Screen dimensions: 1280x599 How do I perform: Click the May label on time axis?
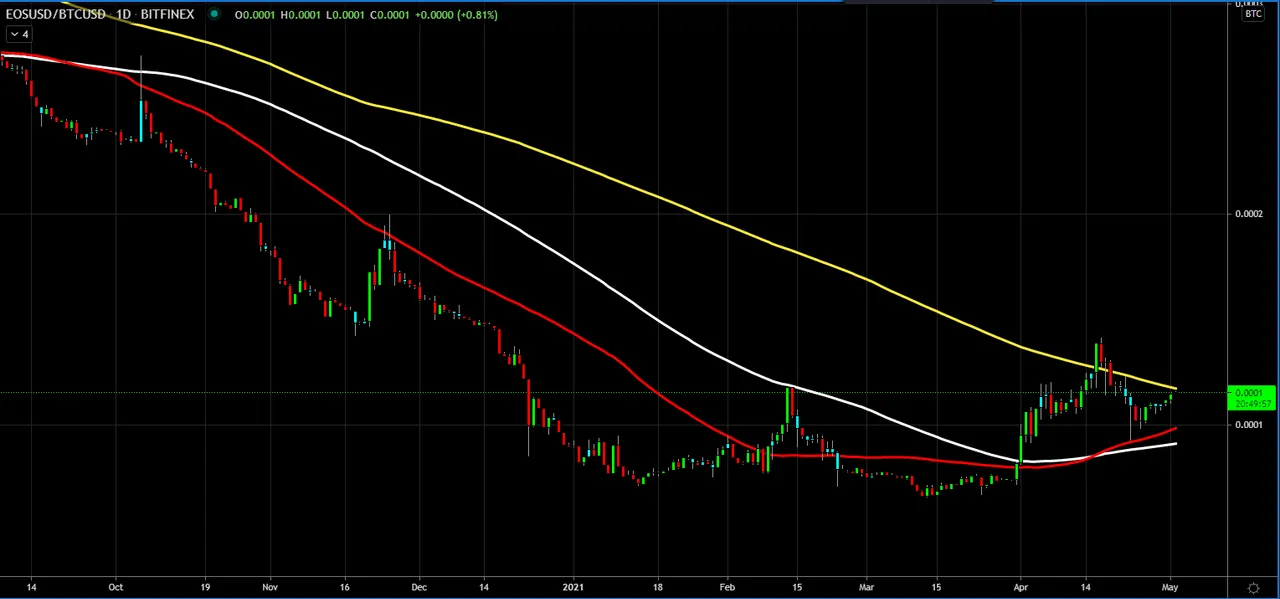click(x=1170, y=587)
